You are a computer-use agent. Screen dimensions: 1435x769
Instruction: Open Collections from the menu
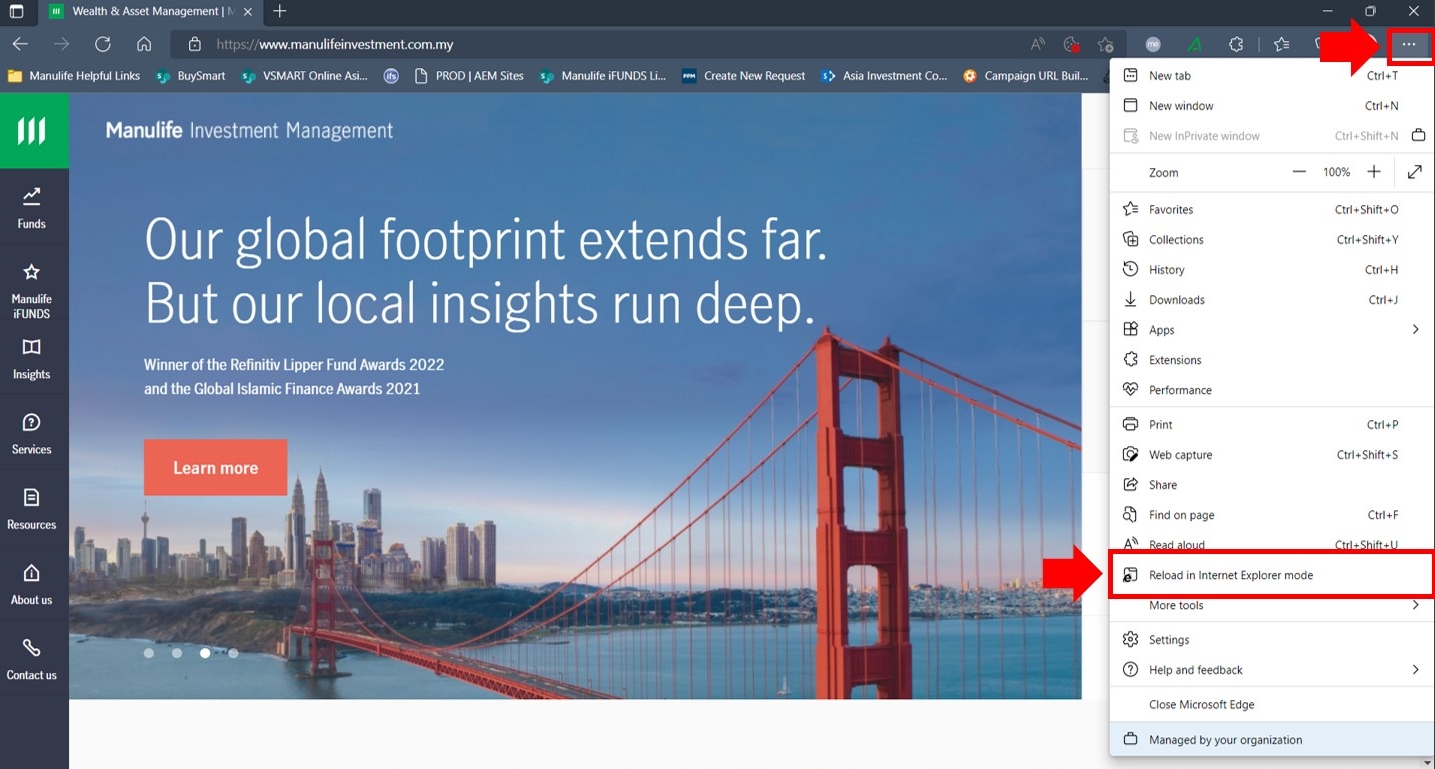click(1271, 240)
